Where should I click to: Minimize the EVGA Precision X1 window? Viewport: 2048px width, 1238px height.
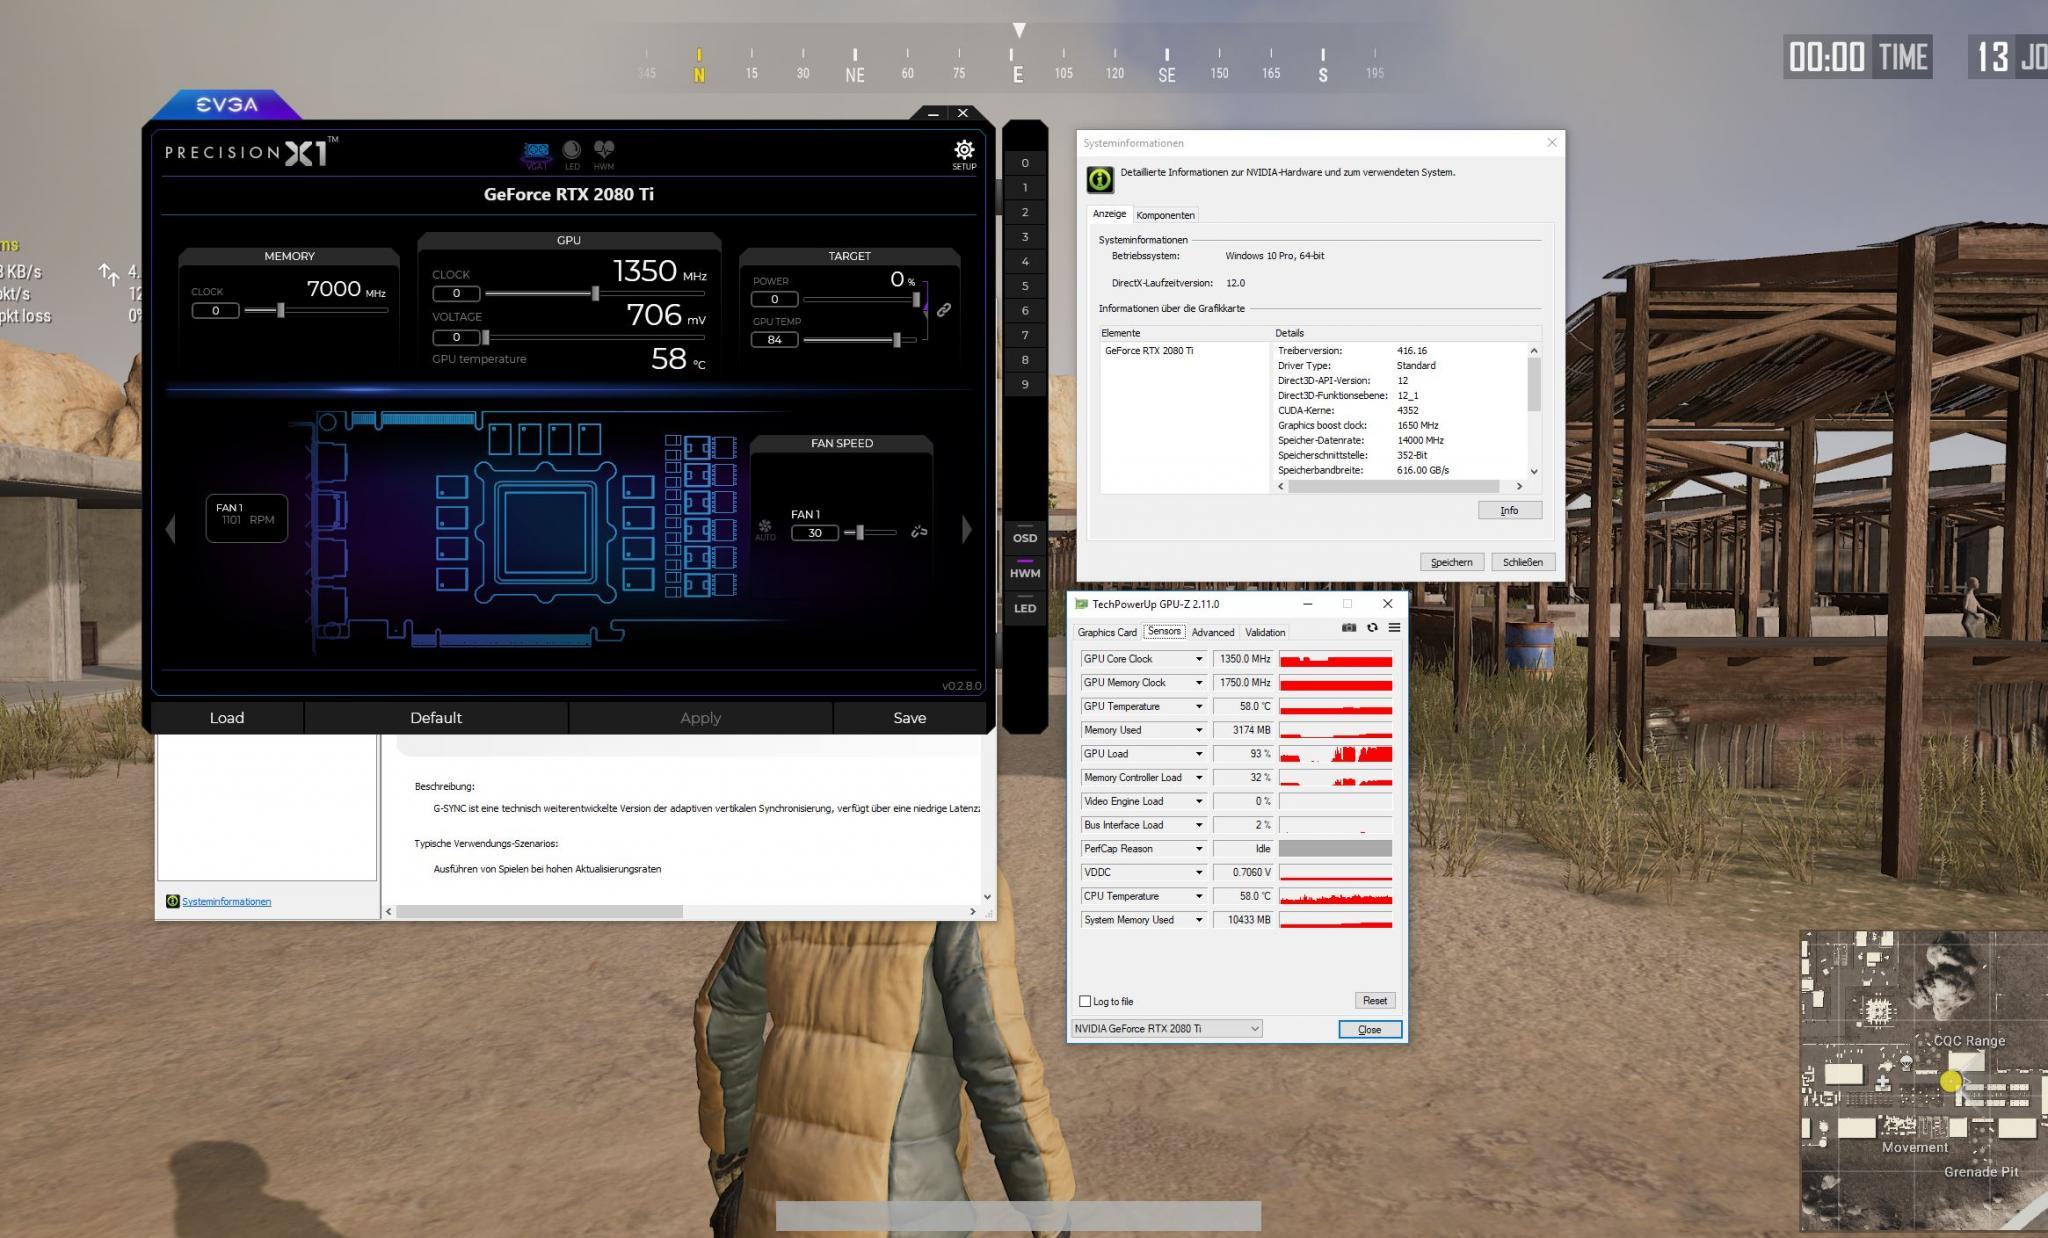[932, 114]
